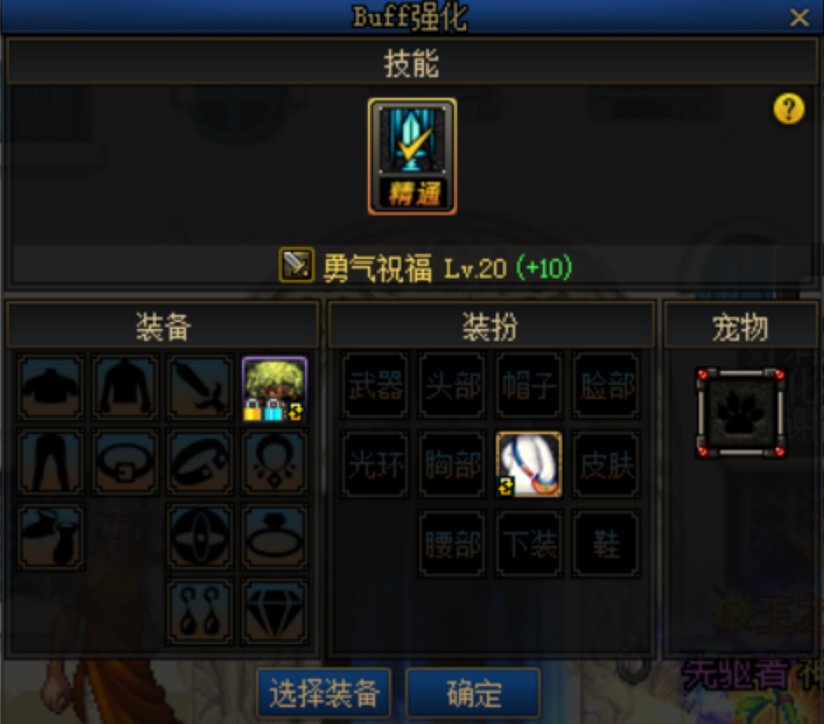Select the 武器 avatar slot
824x724 pixels.
[x=375, y=385]
